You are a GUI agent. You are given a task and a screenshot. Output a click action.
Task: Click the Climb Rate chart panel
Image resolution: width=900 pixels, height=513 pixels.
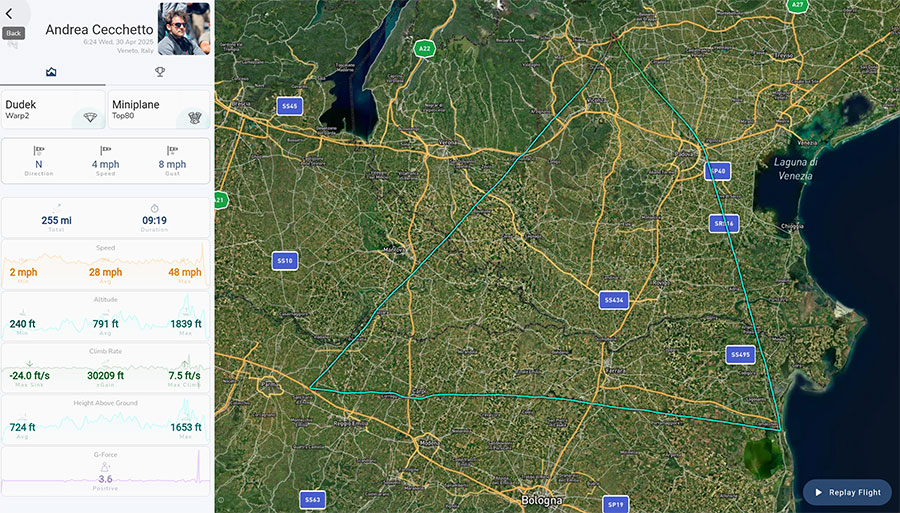pyautogui.click(x=106, y=368)
